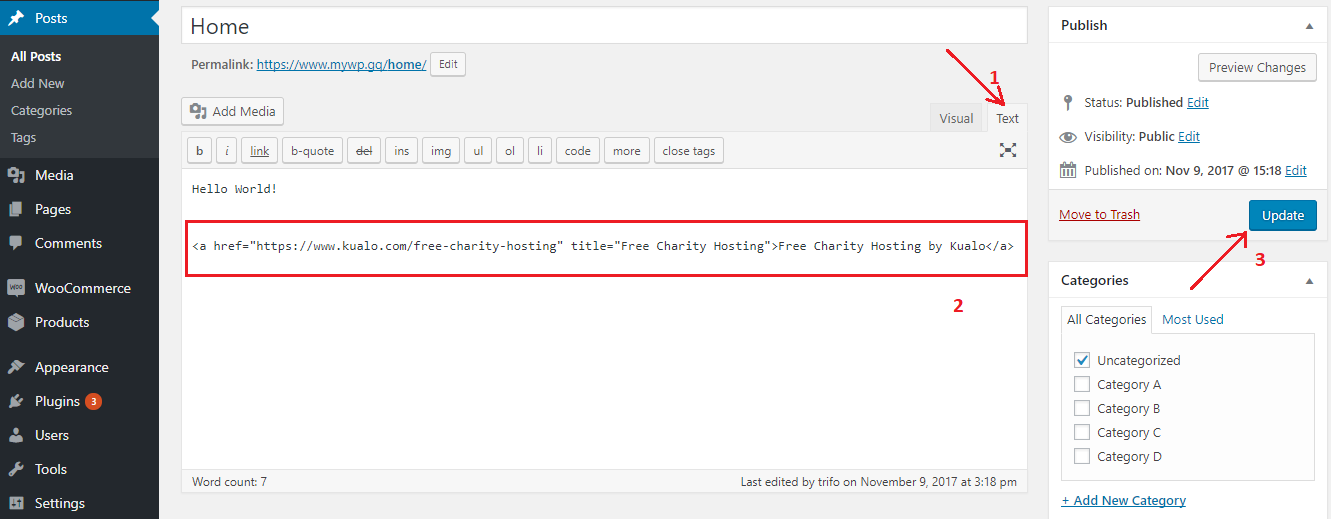Click the Tools wrench icon
1331x519 pixels.
[x=16, y=469]
